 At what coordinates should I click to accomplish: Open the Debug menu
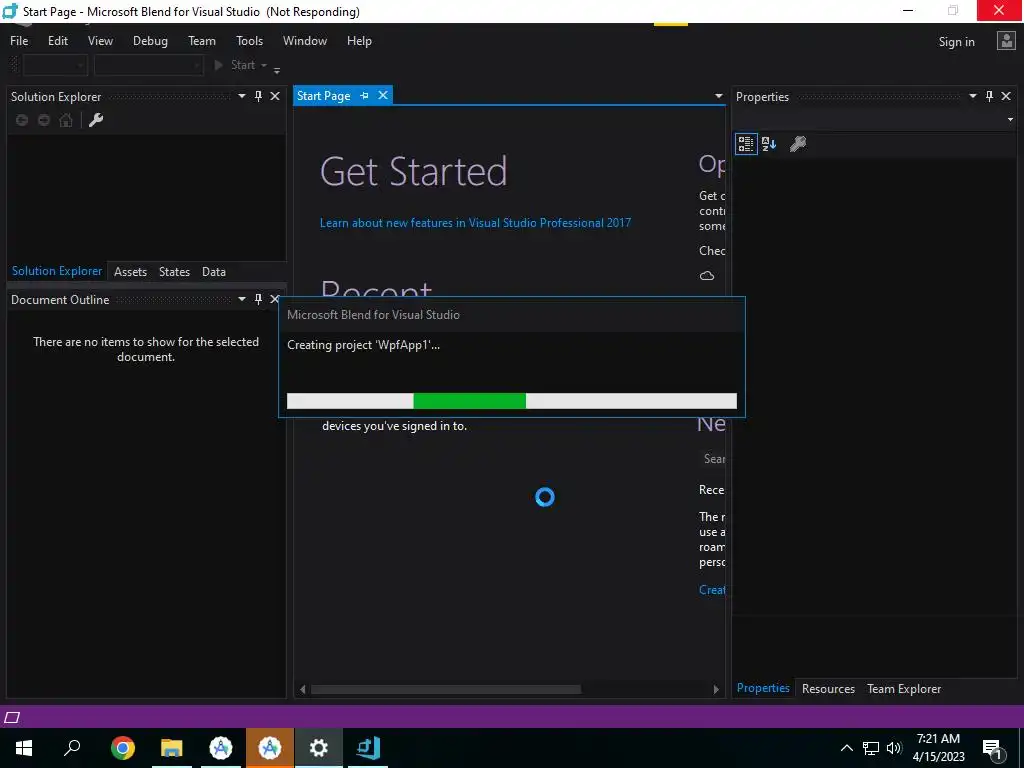point(150,40)
